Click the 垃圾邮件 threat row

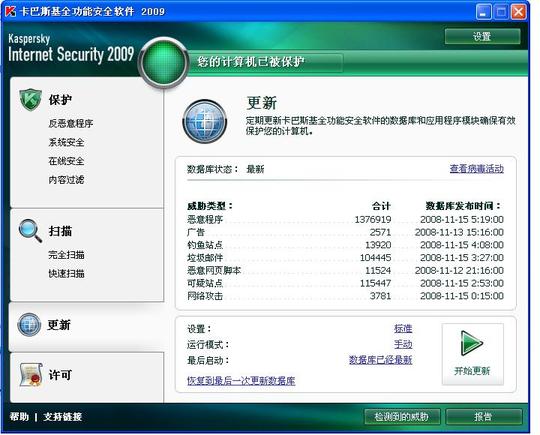coord(345,258)
